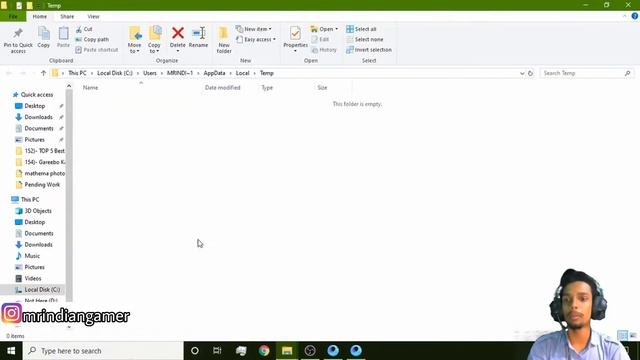The width and height of the screenshot is (640, 360).
Task: Expand the Open dropdown in ribbon
Action: [x=324, y=29]
